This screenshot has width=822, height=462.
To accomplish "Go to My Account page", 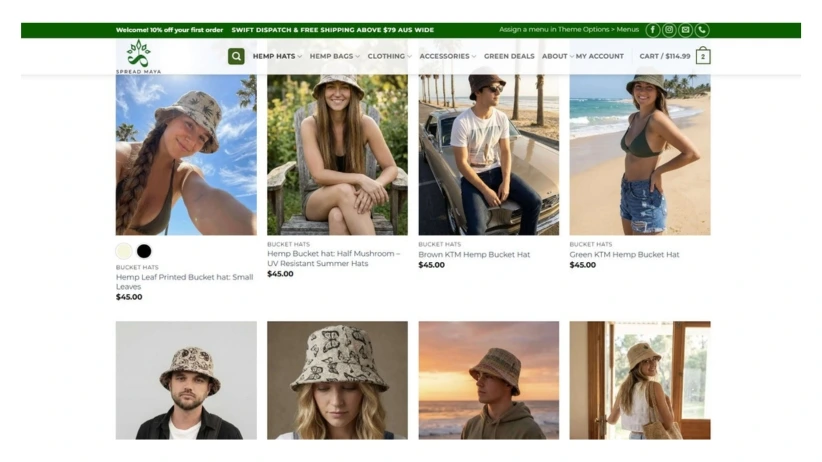I will point(600,56).
